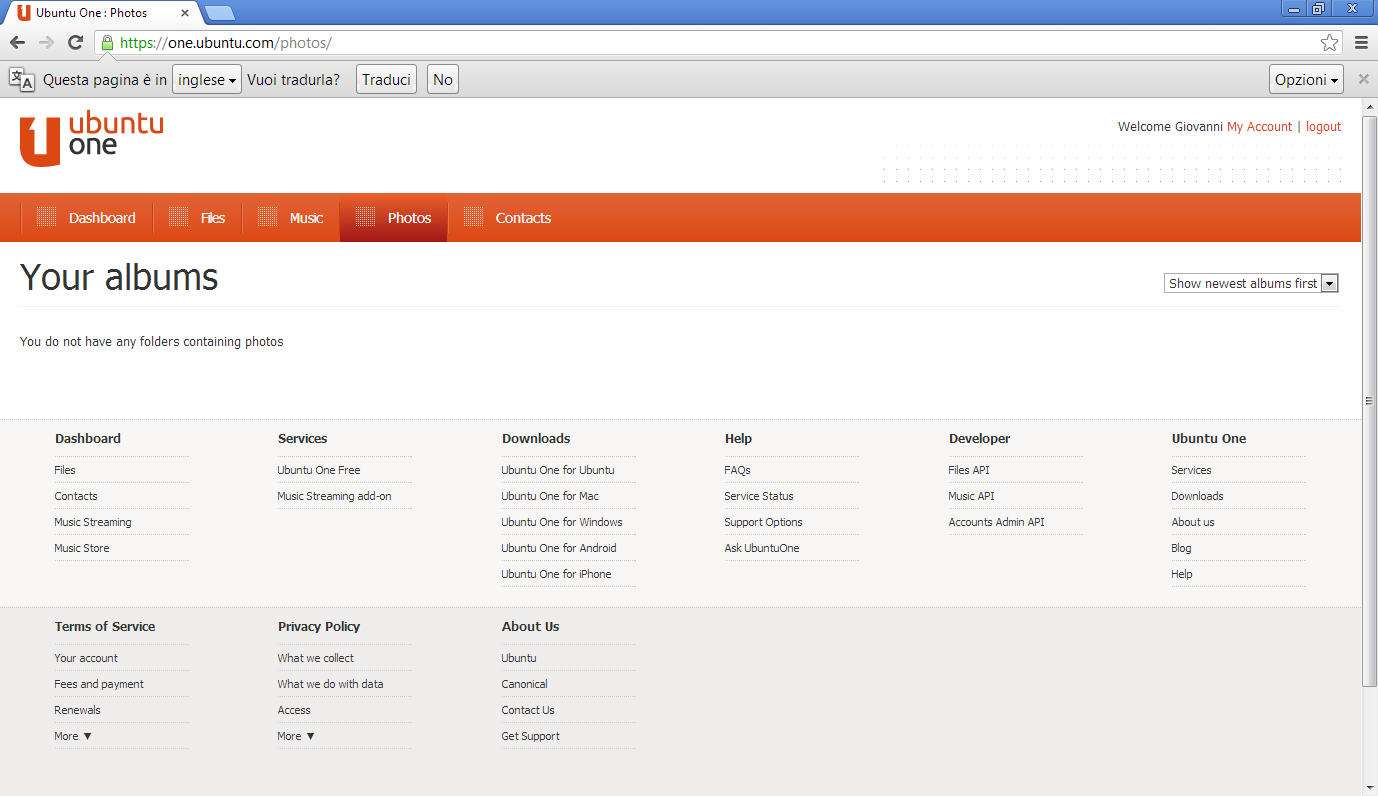Click the green padlock security icon
1378x796 pixels.
(x=107, y=42)
